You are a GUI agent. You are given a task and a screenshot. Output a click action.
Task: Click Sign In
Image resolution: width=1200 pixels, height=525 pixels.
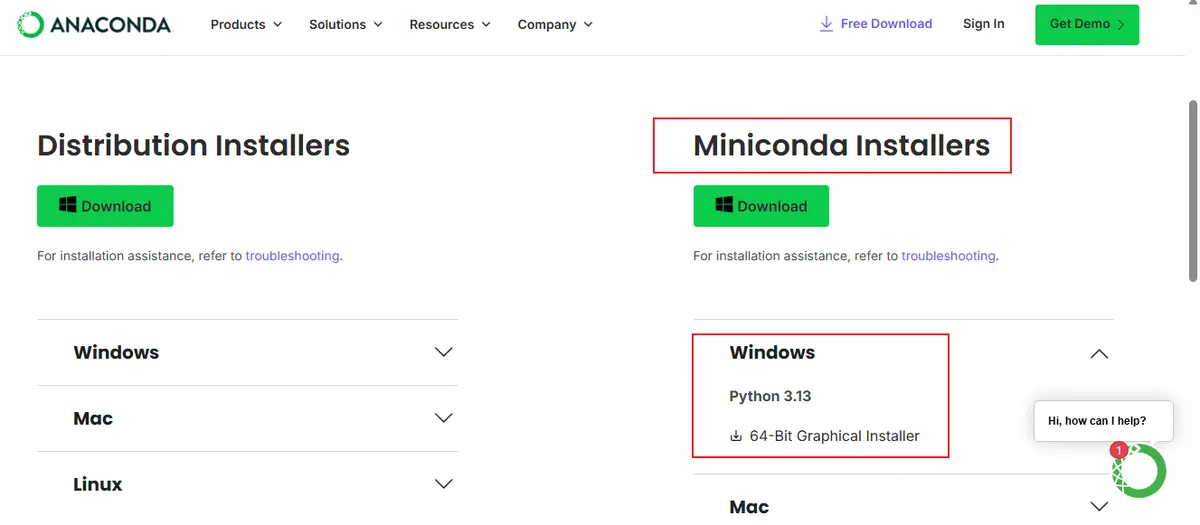tap(983, 23)
